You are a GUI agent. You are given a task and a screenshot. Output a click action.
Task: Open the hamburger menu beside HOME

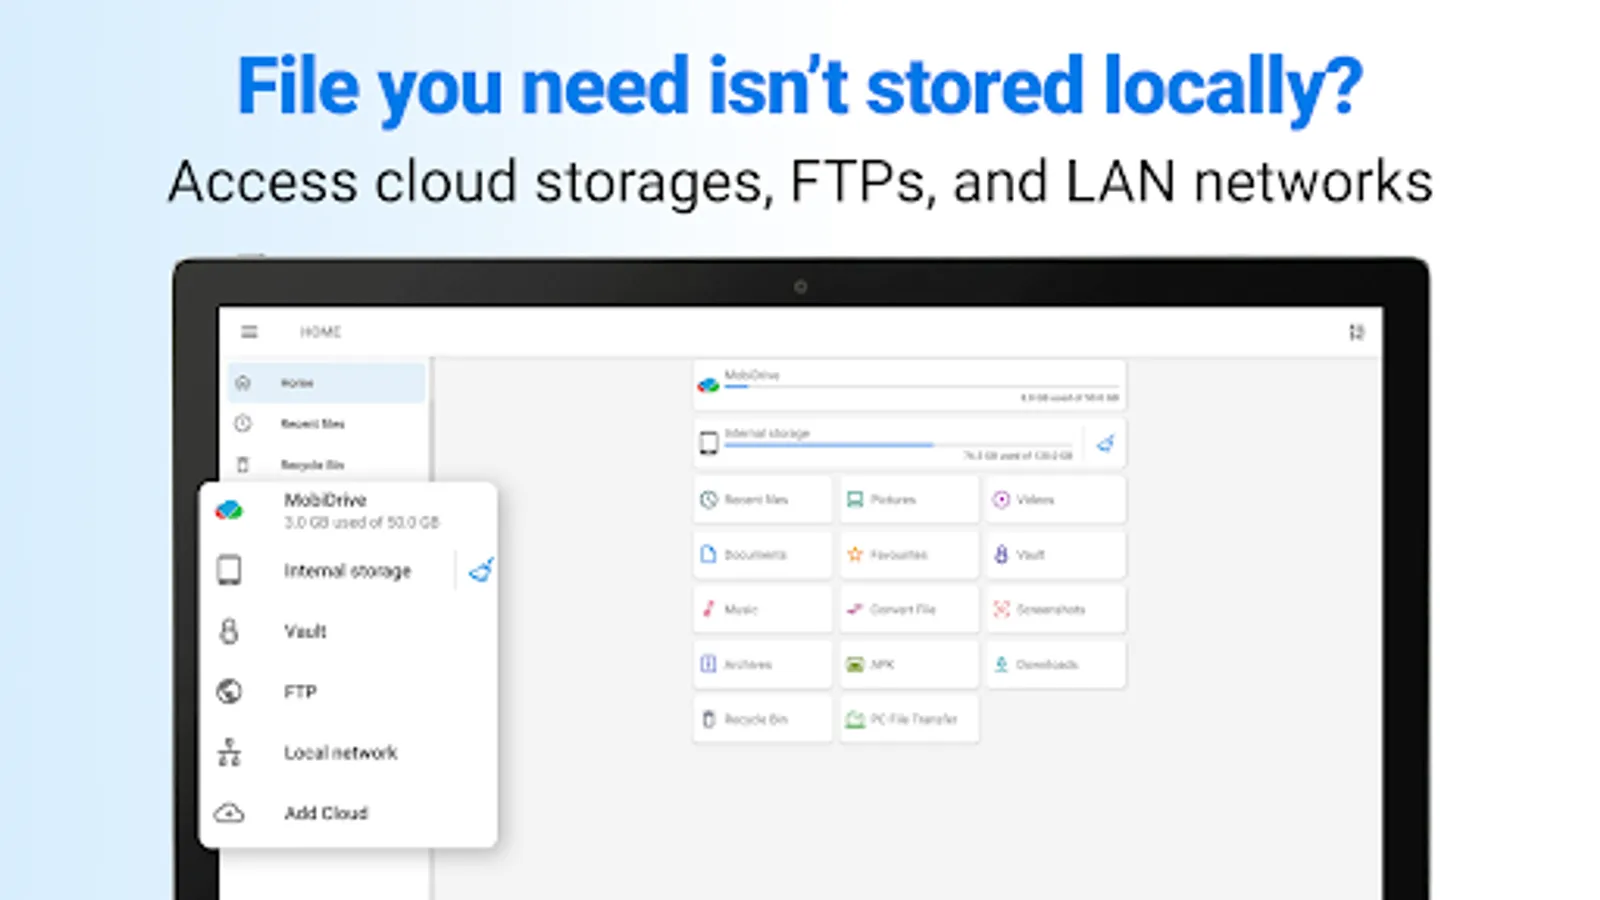(249, 332)
